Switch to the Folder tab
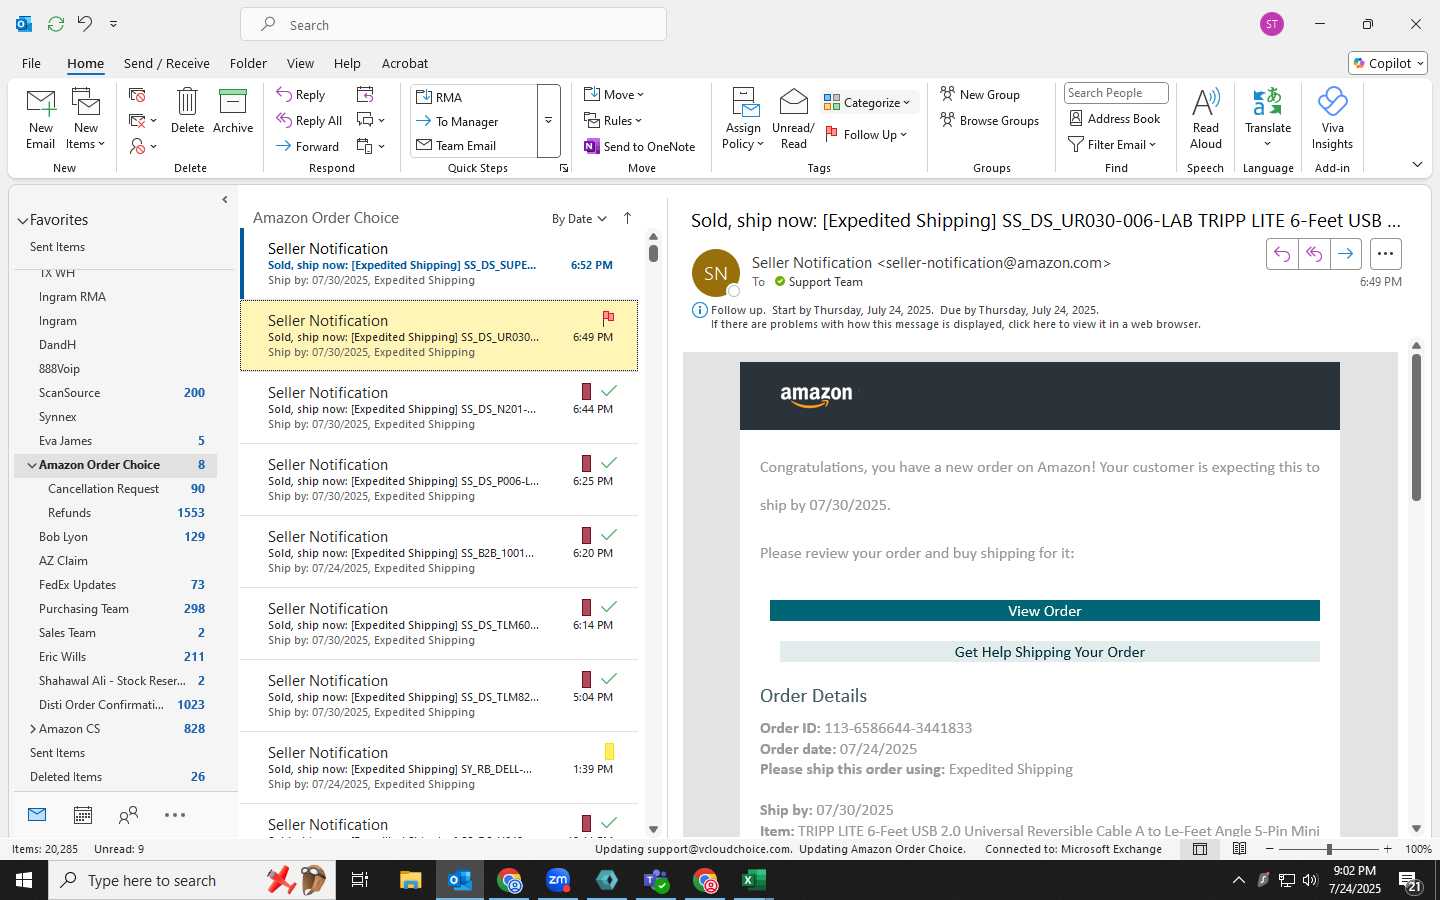 point(248,63)
